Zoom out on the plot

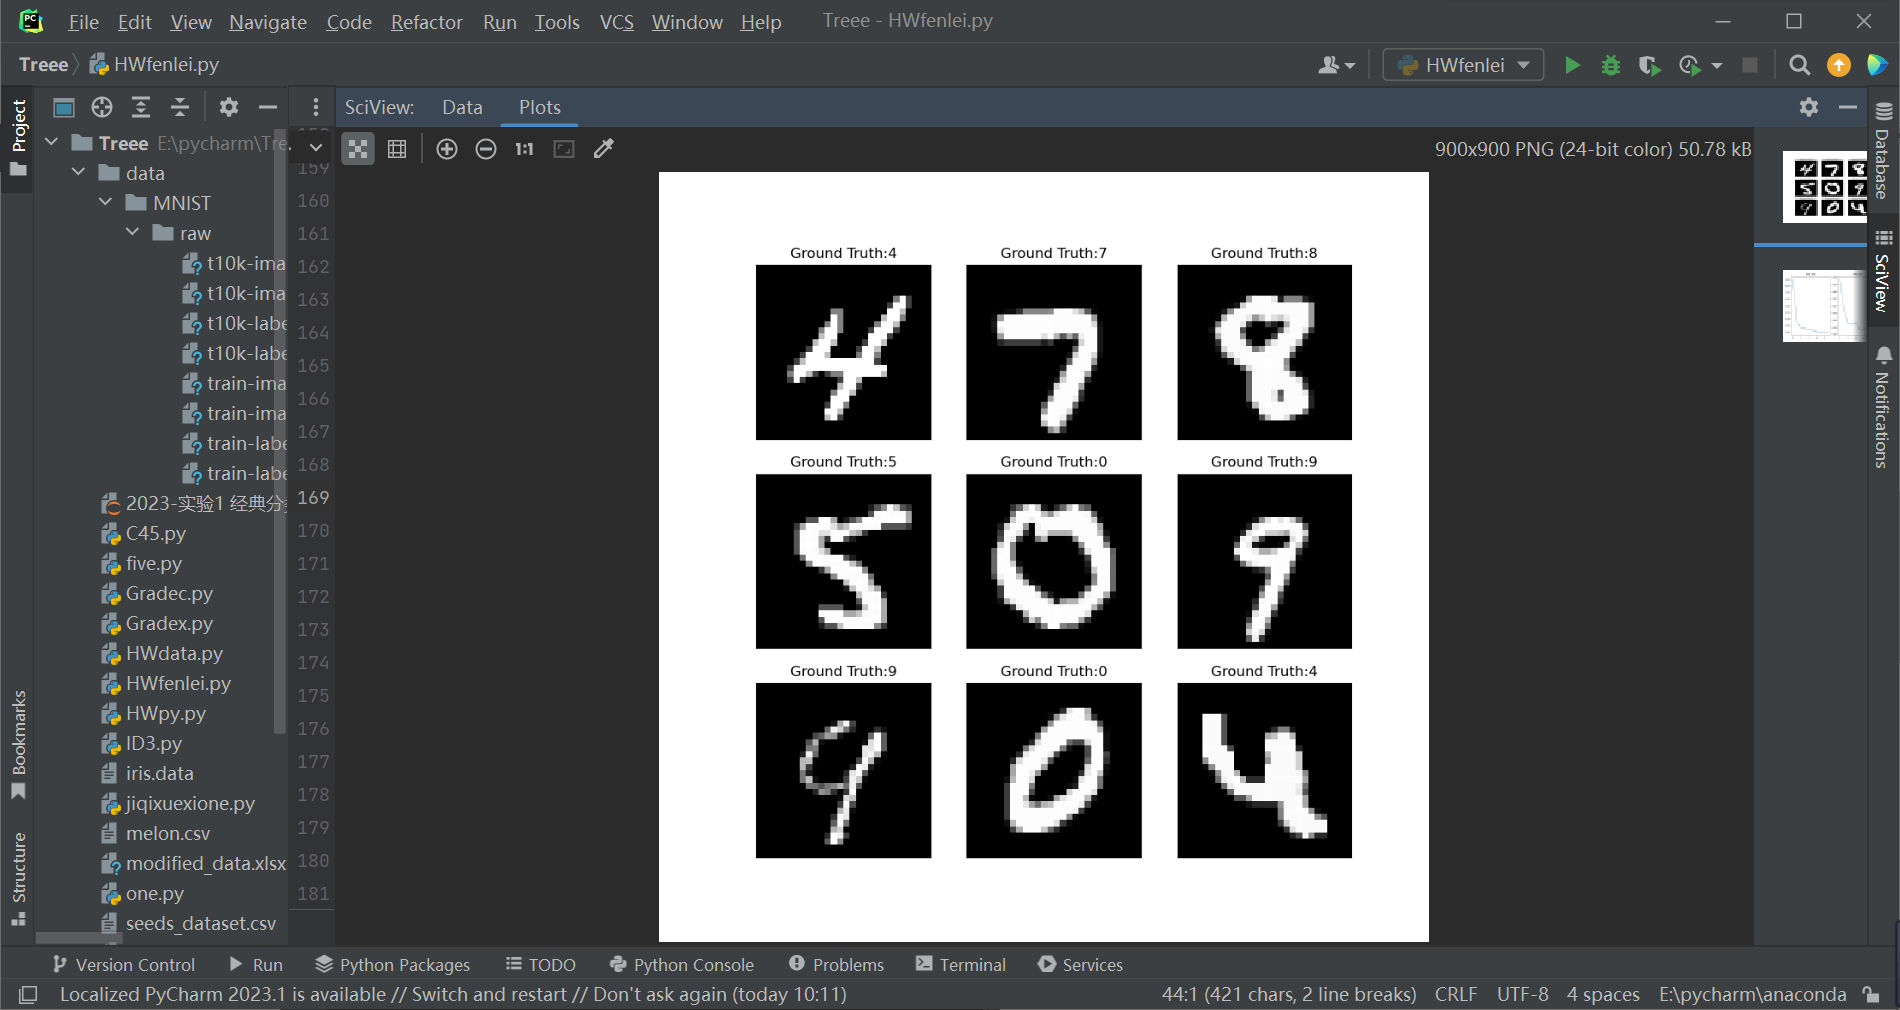pyautogui.click(x=486, y=148)
